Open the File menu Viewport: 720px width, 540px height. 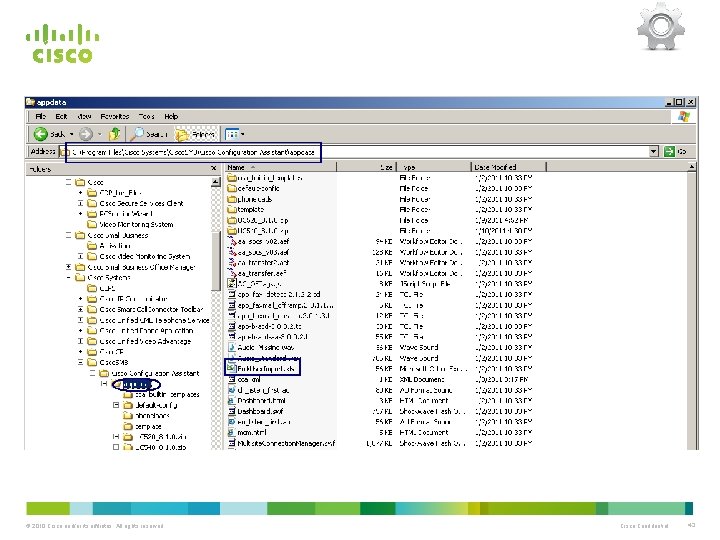click(41, 117)
